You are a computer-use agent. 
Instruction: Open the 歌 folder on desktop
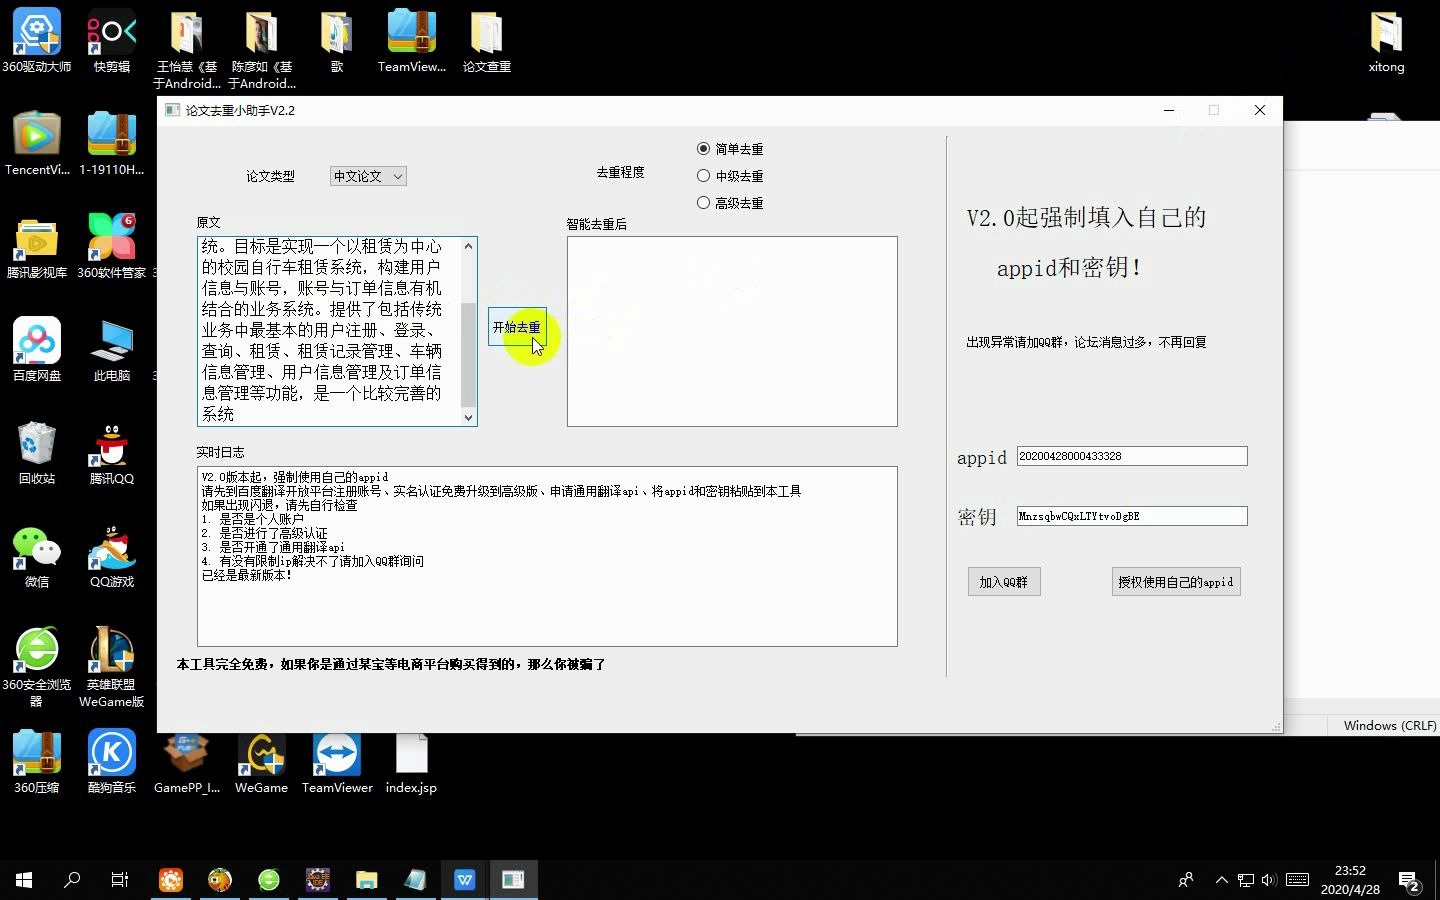337,40
